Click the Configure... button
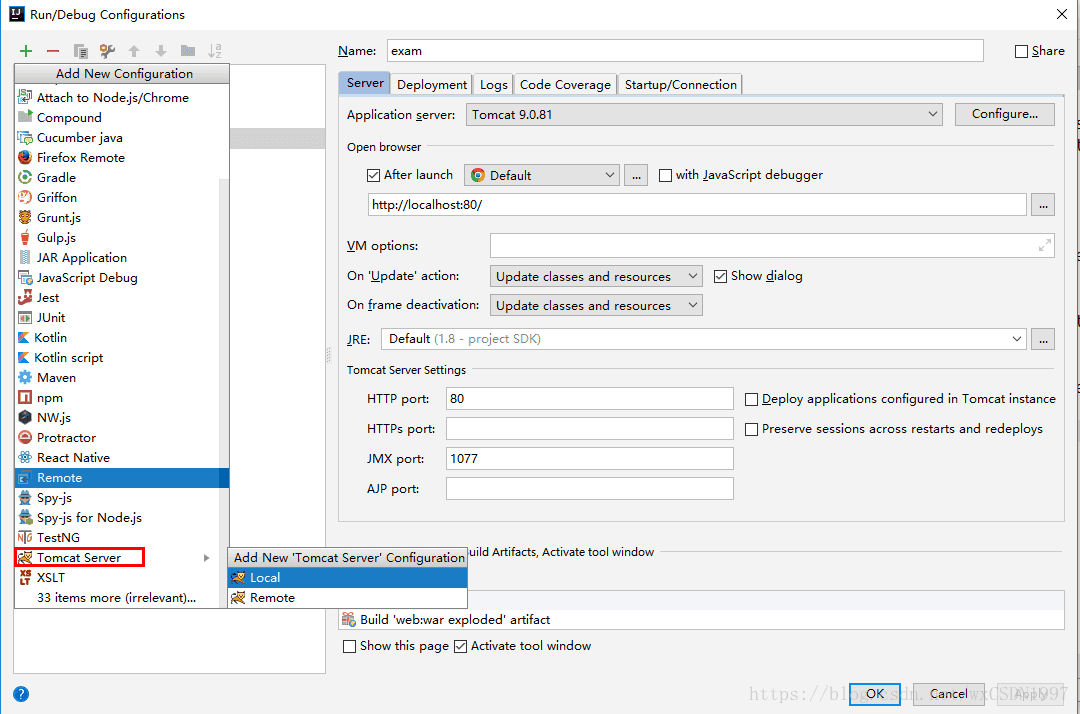The width and height of the screenshot is (1080, 714). pyautogui.click(x=1004, y=114)
